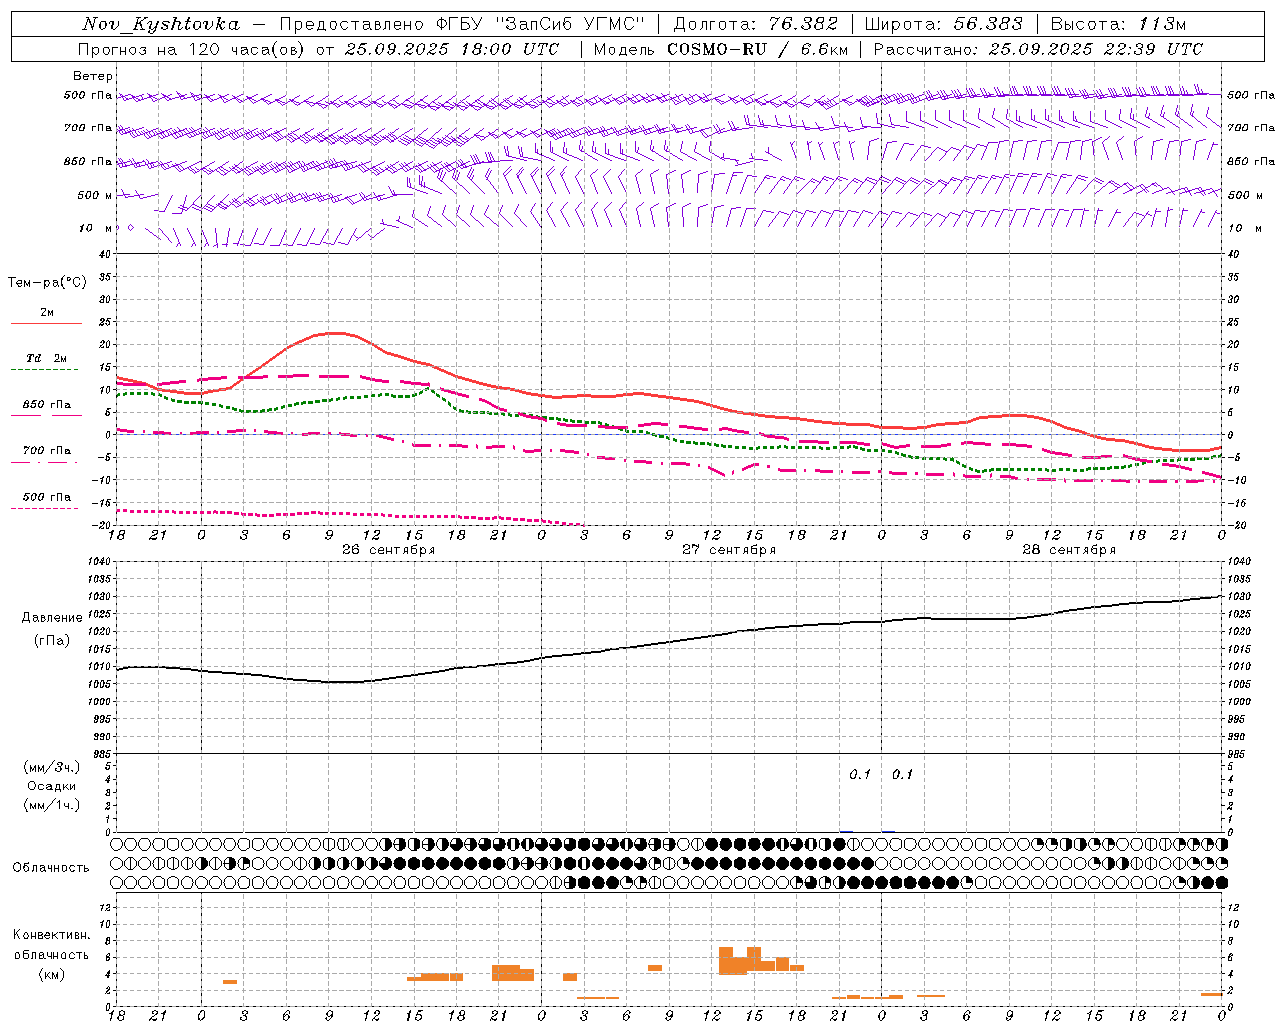Click the 850 гПа entry in temperature legend
The height and width of the screenshot is (1024, 1280).
pyautogui.click(x=46, y=409)
